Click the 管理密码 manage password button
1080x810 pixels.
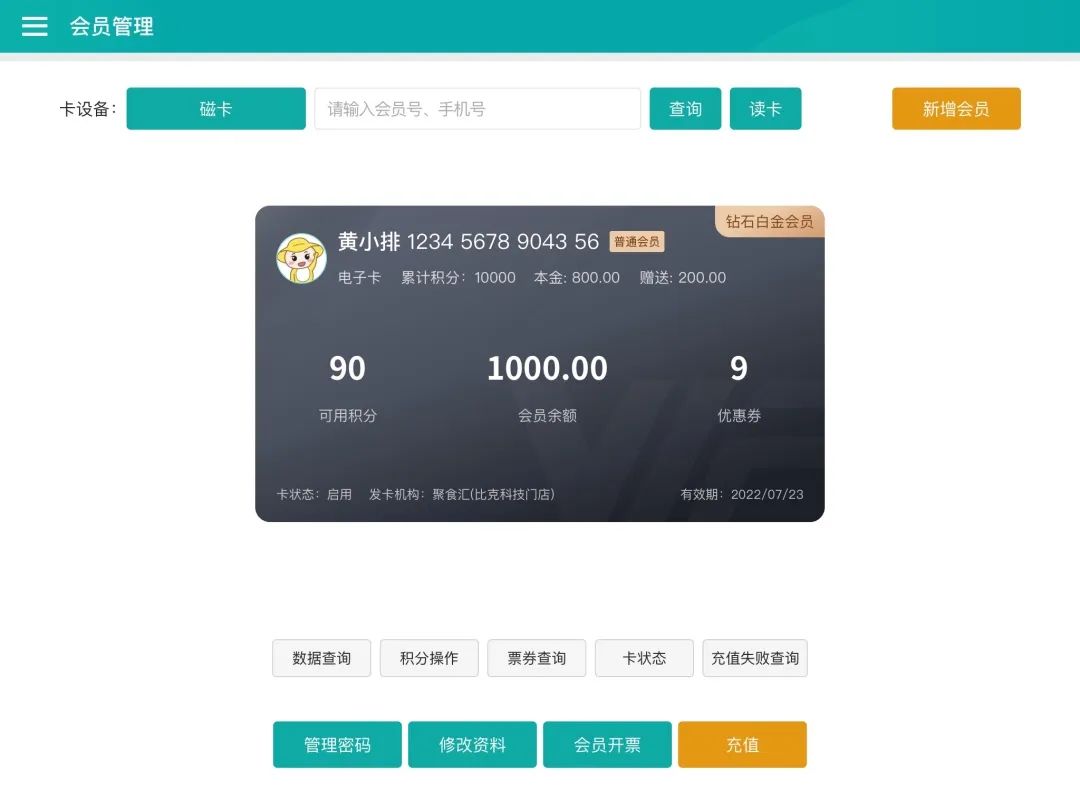tap(337, 745)
